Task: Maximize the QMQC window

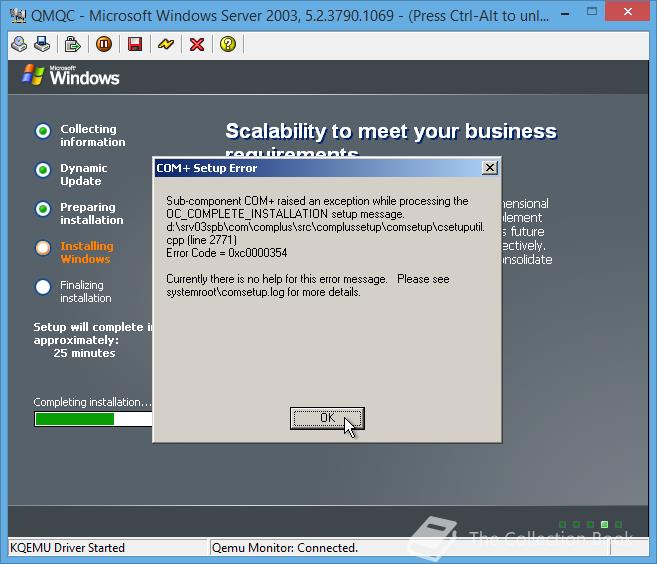Action: 592,12
